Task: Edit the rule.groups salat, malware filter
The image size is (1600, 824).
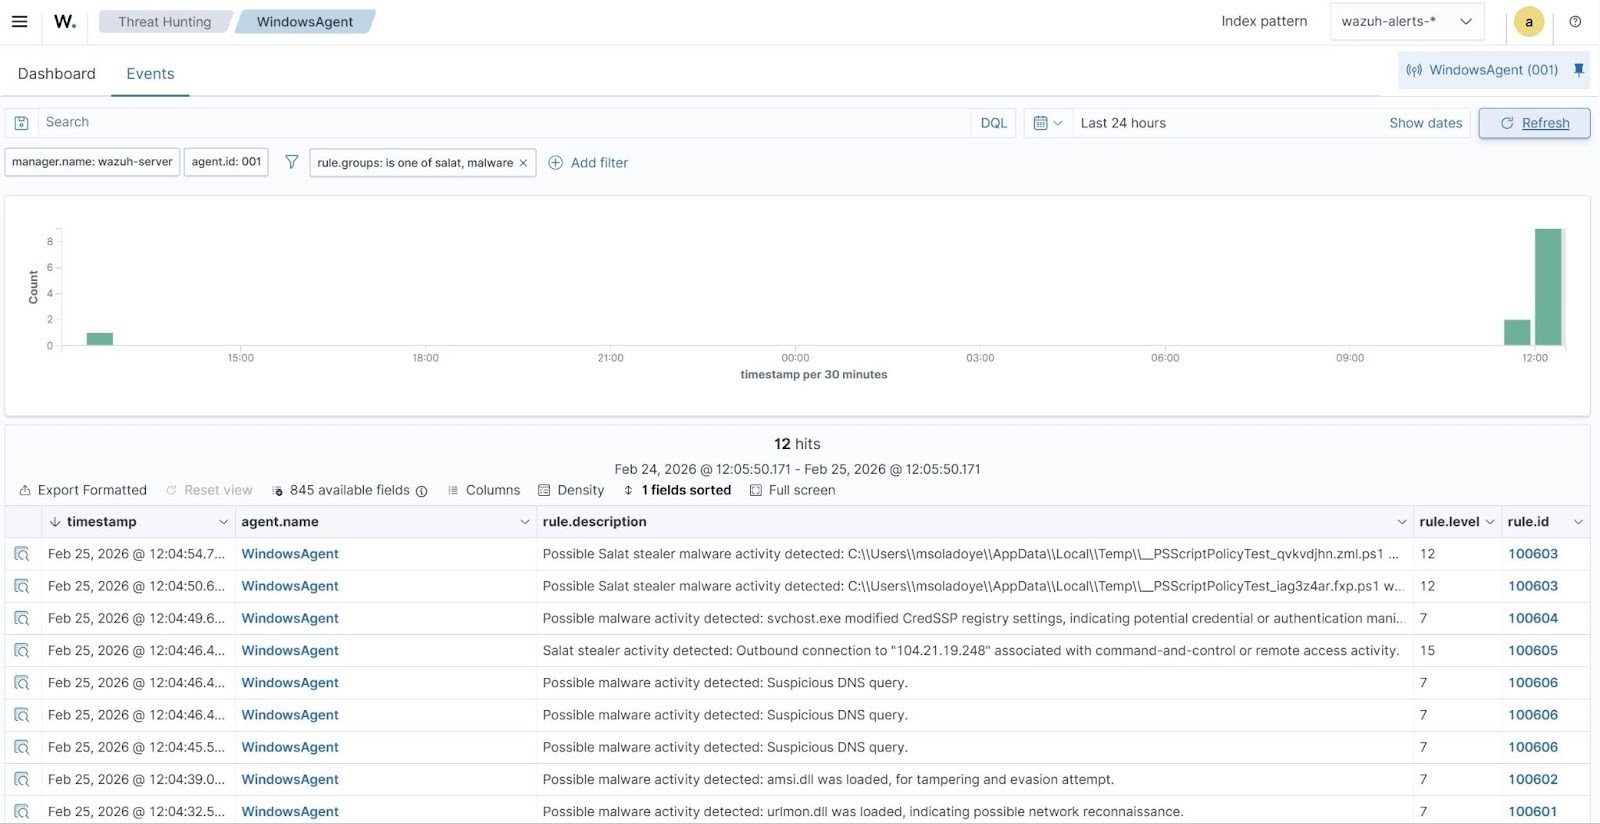Action: tap(415, 163)
